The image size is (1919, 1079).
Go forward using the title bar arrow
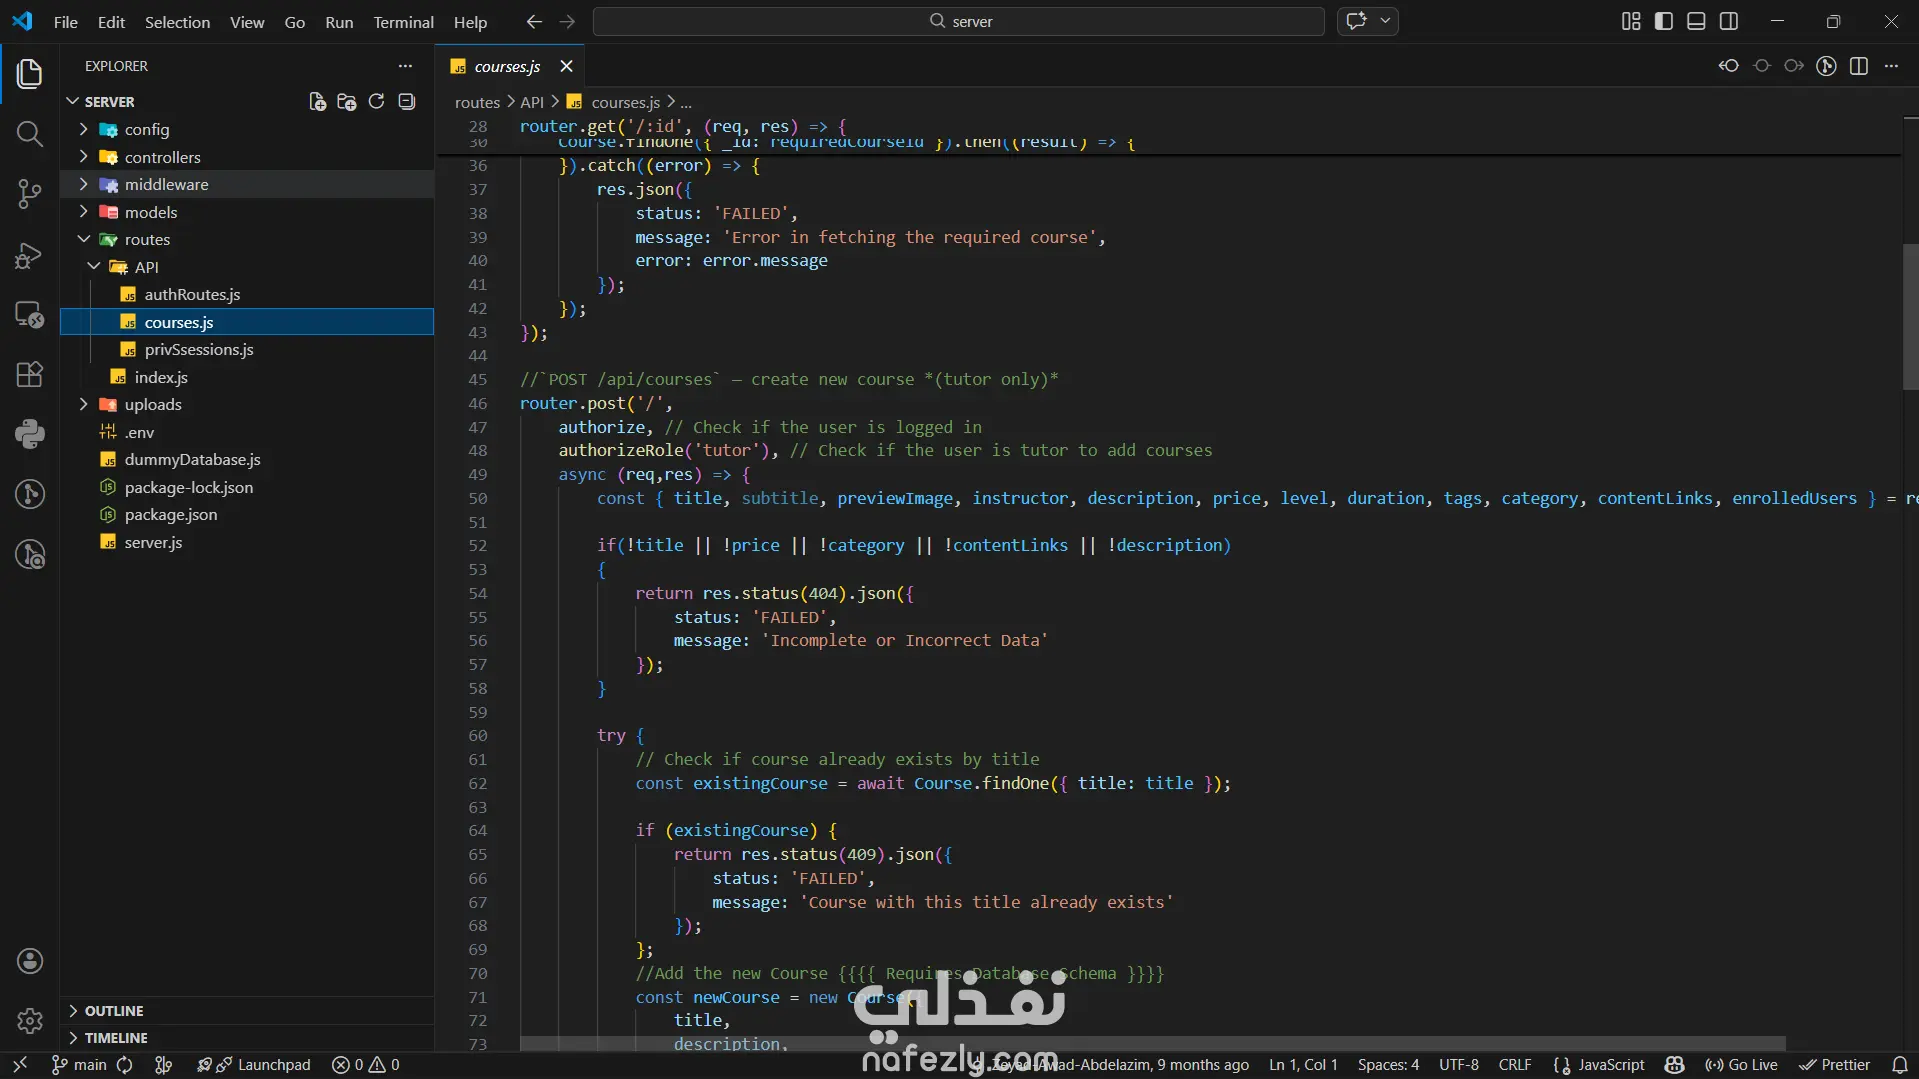(x=567, y=22)
